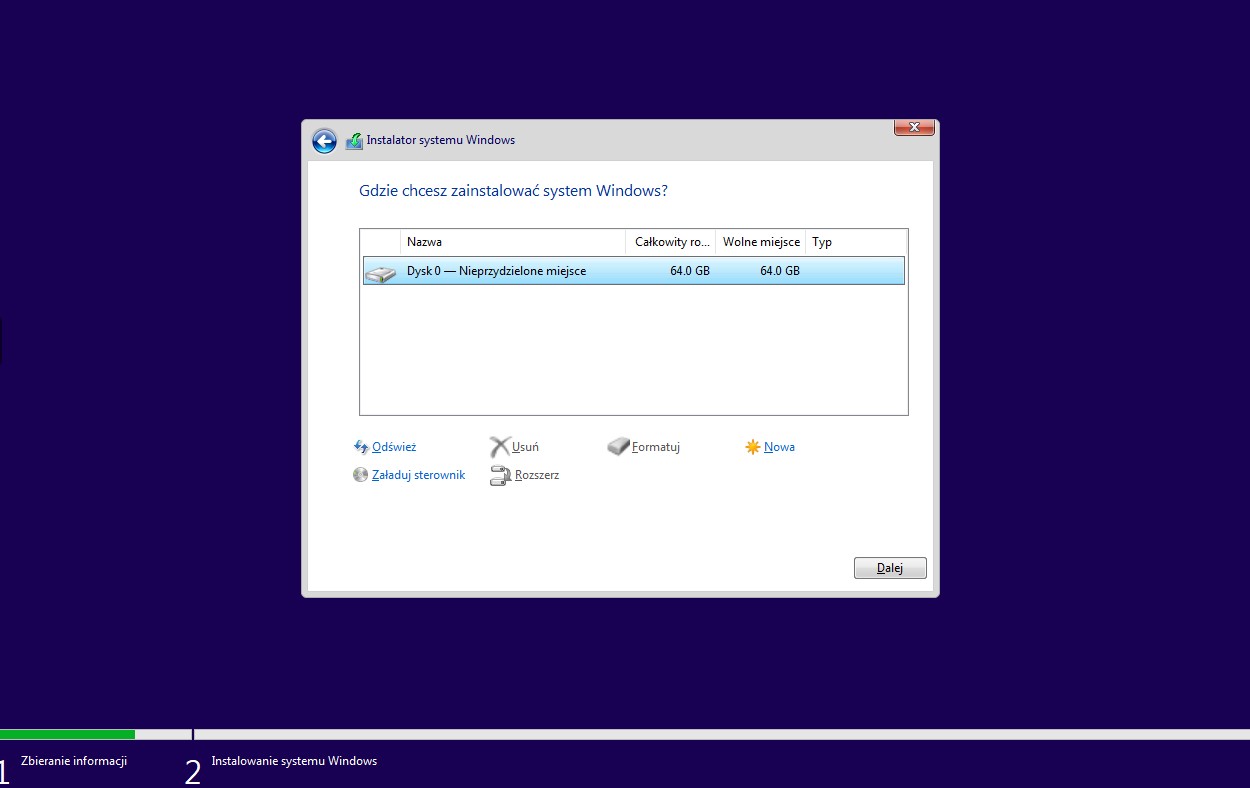The image size is (1250, 788).
Task: Click the Odśwież refresh arrows icon
Action: (x=361, y=447)
